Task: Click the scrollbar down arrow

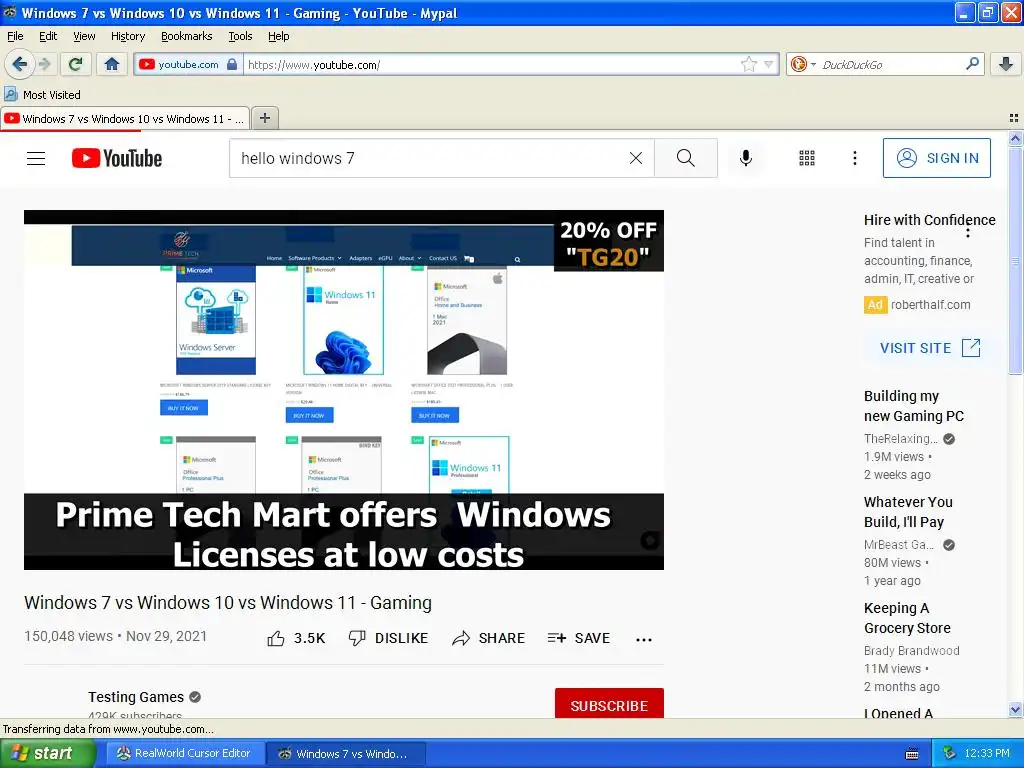Action: click(x=1015, y=710)
